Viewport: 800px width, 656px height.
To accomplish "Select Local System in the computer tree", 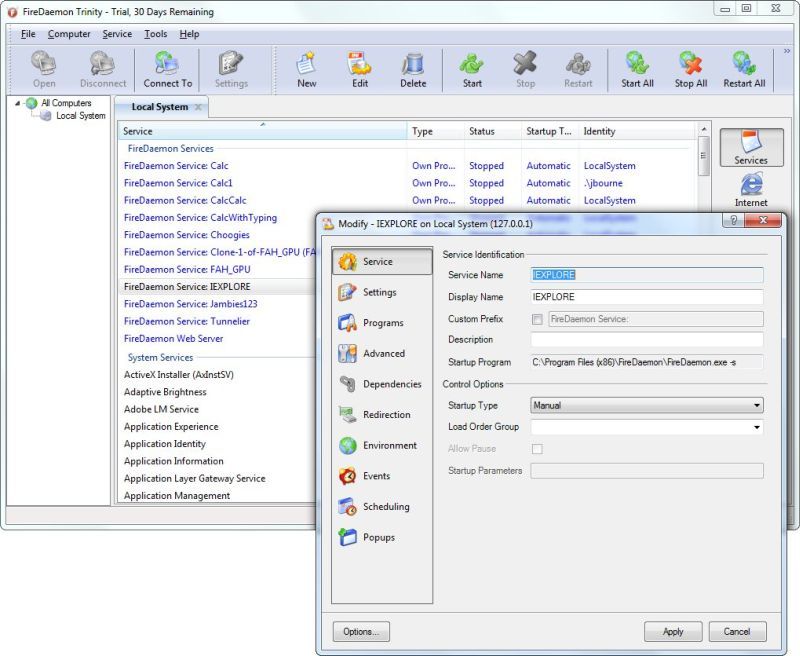I will (81, 116).
